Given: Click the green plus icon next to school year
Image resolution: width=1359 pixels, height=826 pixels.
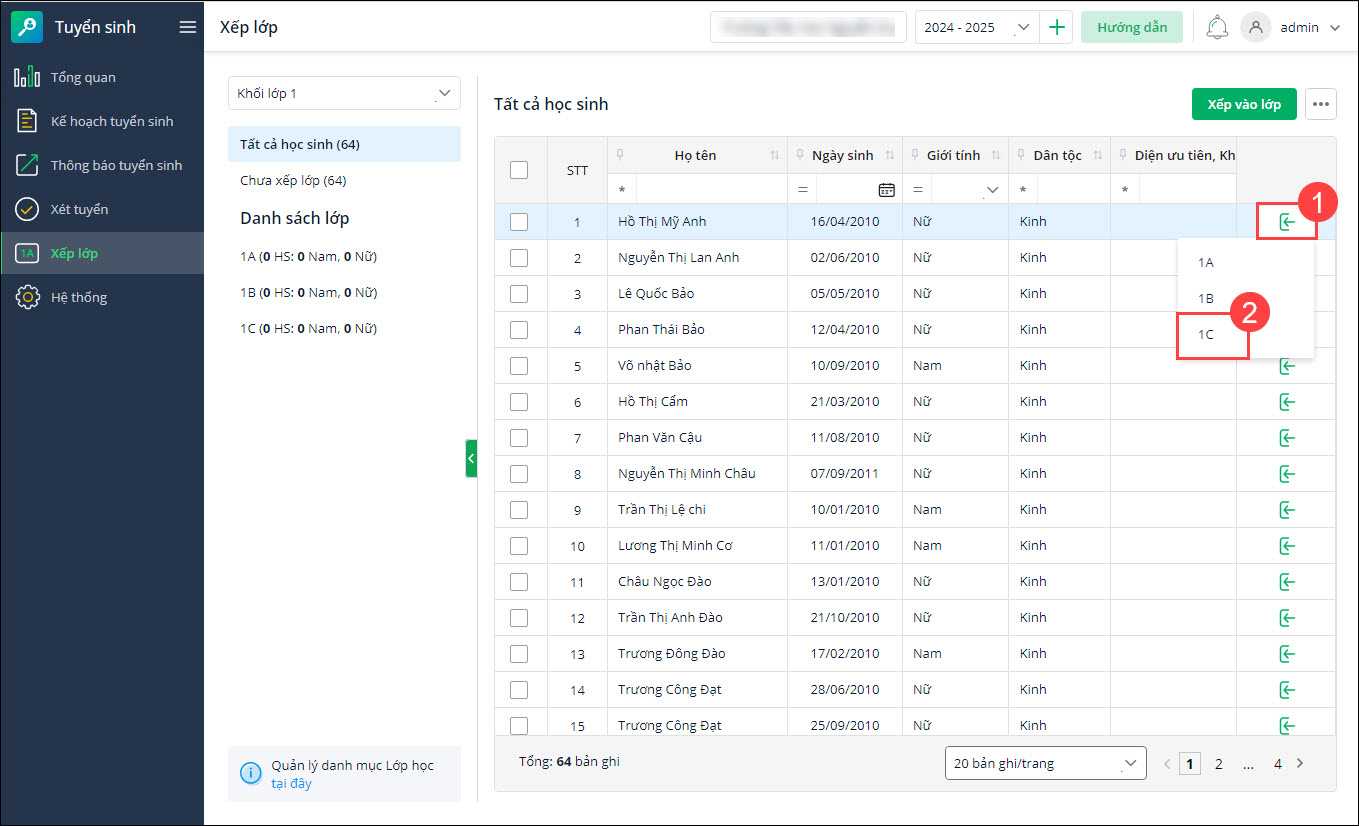Looking at the screenshot, I should point(1057,27).
